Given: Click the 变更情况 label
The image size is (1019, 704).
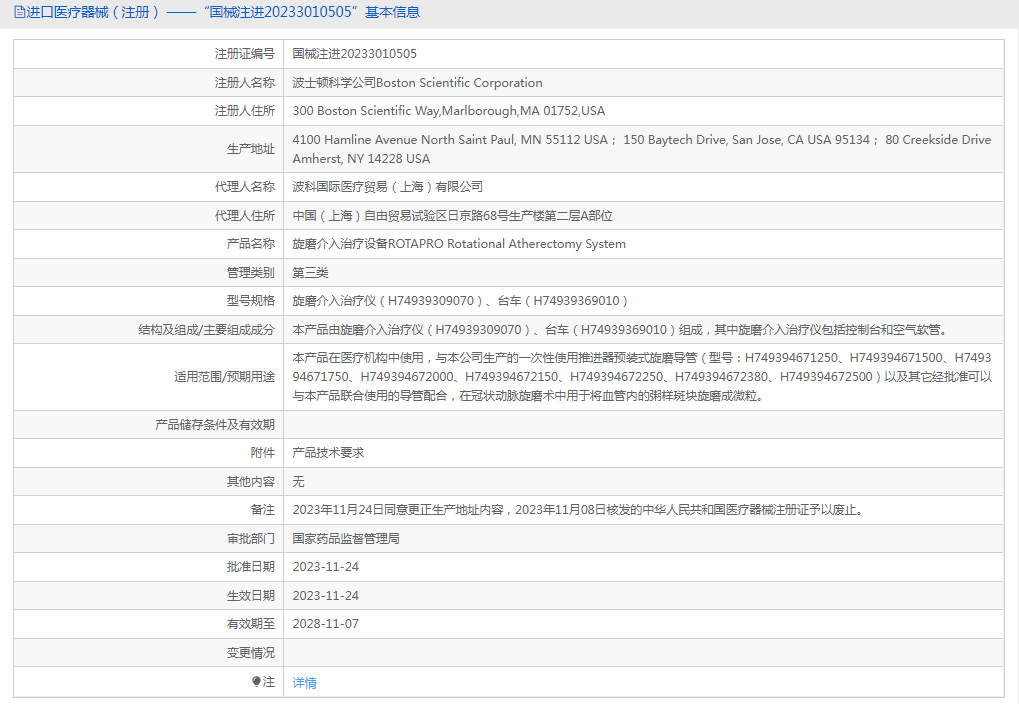Looking at the screenshot, I should coord(251,653).
